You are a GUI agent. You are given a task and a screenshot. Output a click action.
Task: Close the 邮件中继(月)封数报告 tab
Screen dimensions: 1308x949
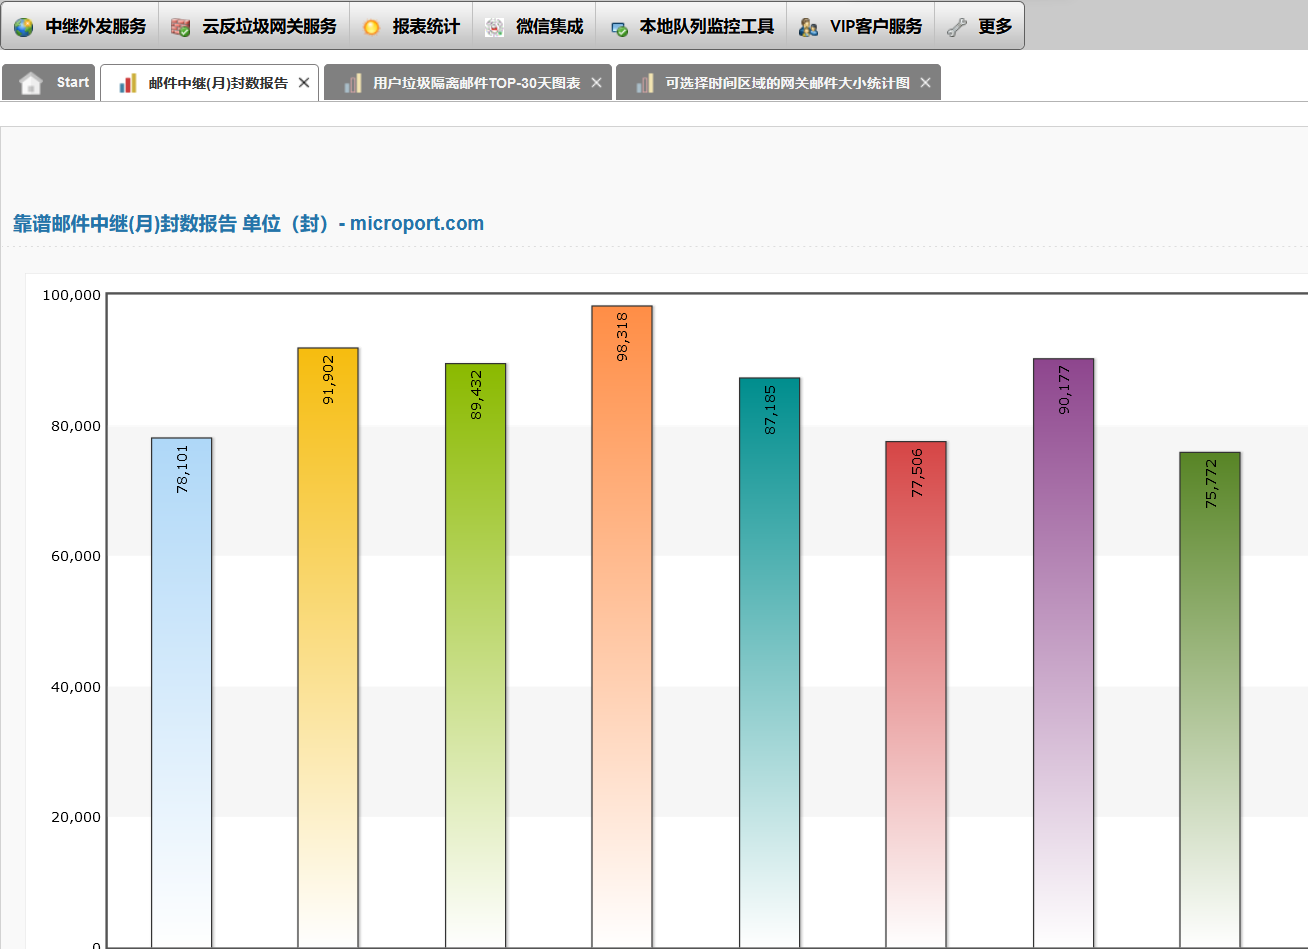pos(304,83)
